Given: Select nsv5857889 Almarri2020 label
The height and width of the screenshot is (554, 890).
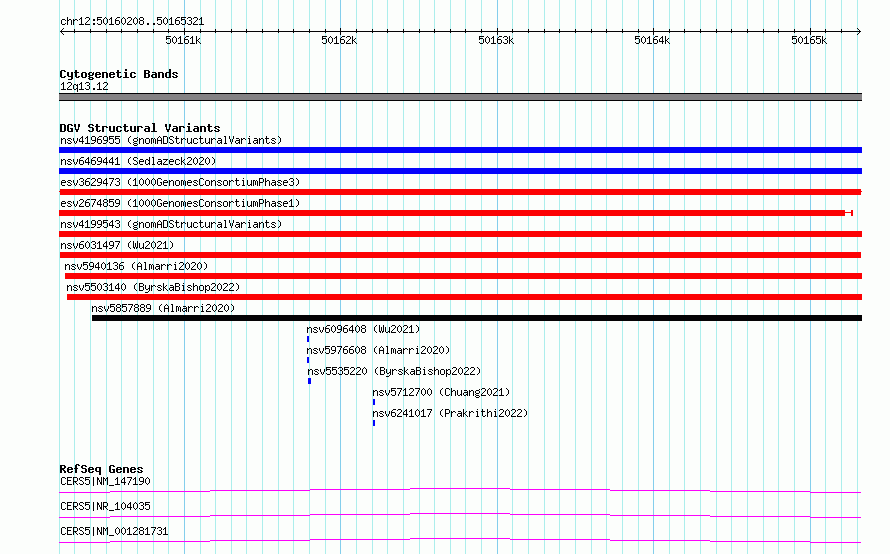Looking at the screenshot, I should [x=163, y=308].
